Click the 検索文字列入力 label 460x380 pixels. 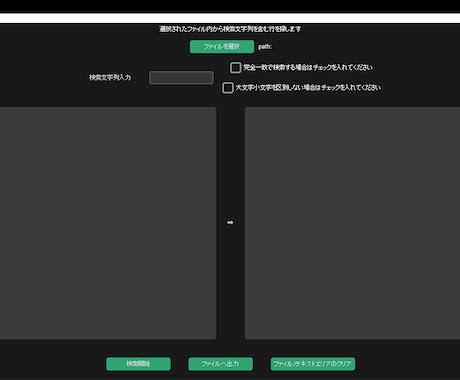pyautogui.click(x=110, y=77)
